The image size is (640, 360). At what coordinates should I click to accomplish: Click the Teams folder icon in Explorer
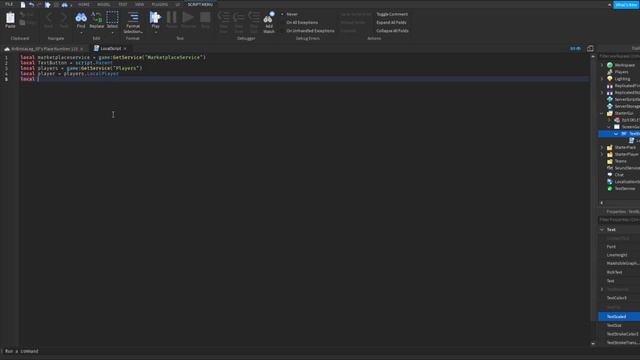(x=610, y=161)
